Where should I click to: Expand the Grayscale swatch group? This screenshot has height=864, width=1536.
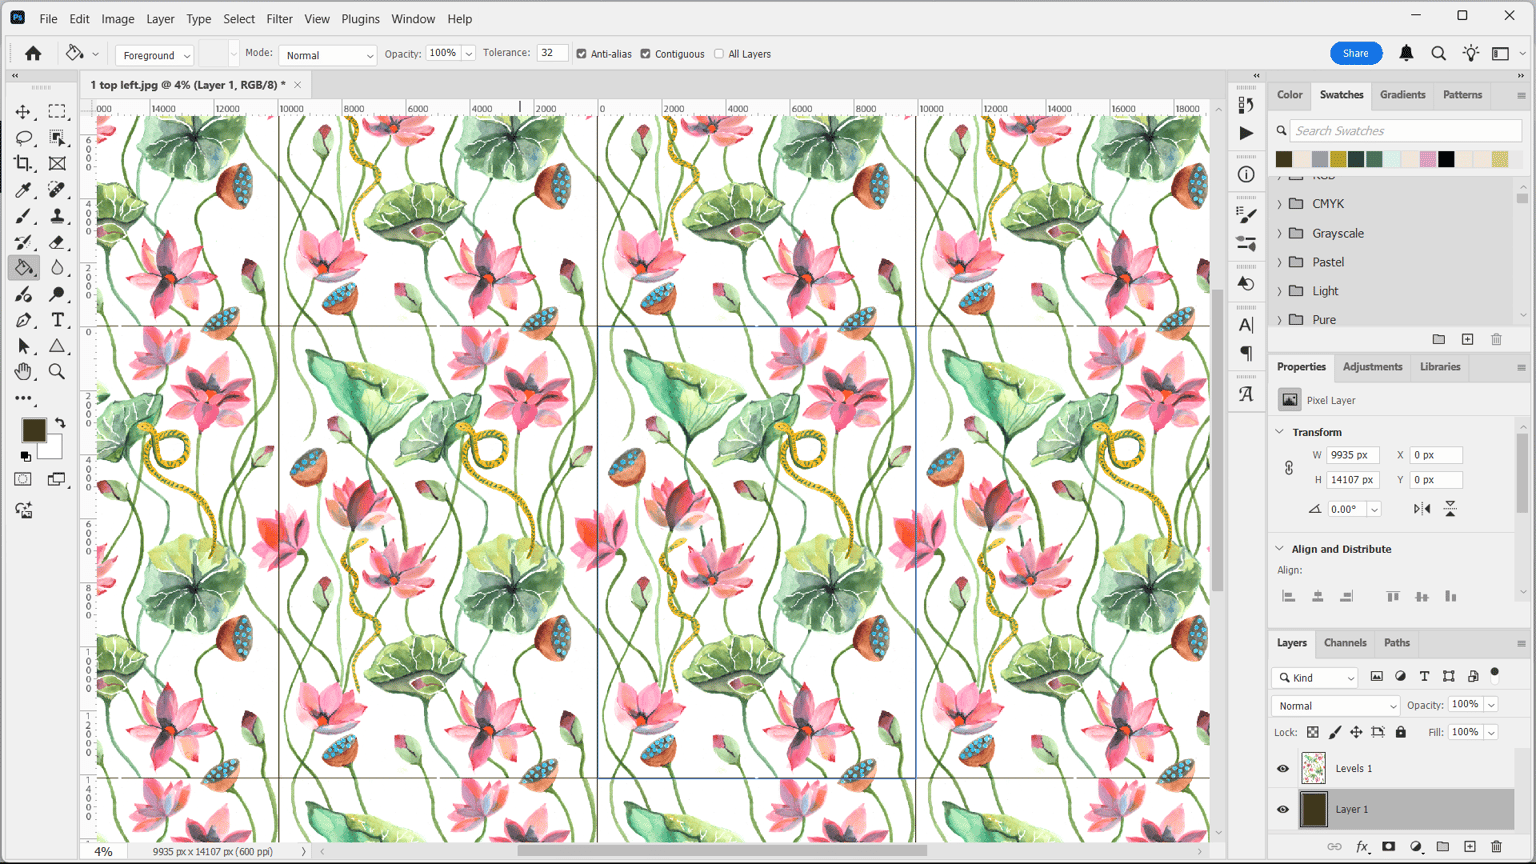pyautogui.click(x=1280, y=233)
